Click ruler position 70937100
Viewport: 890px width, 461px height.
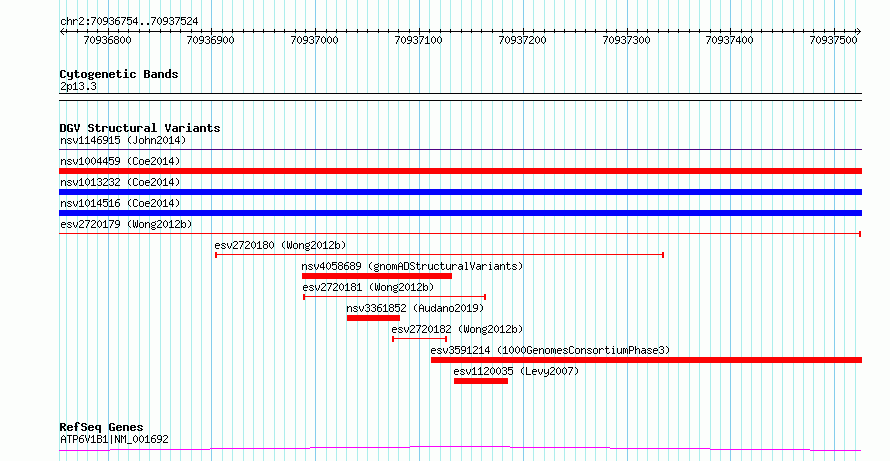(x=418, y=40)
